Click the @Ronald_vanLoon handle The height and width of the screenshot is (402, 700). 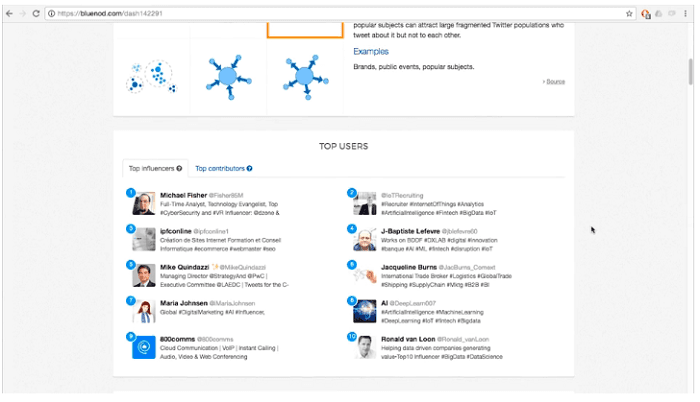[x=463, y=339]
